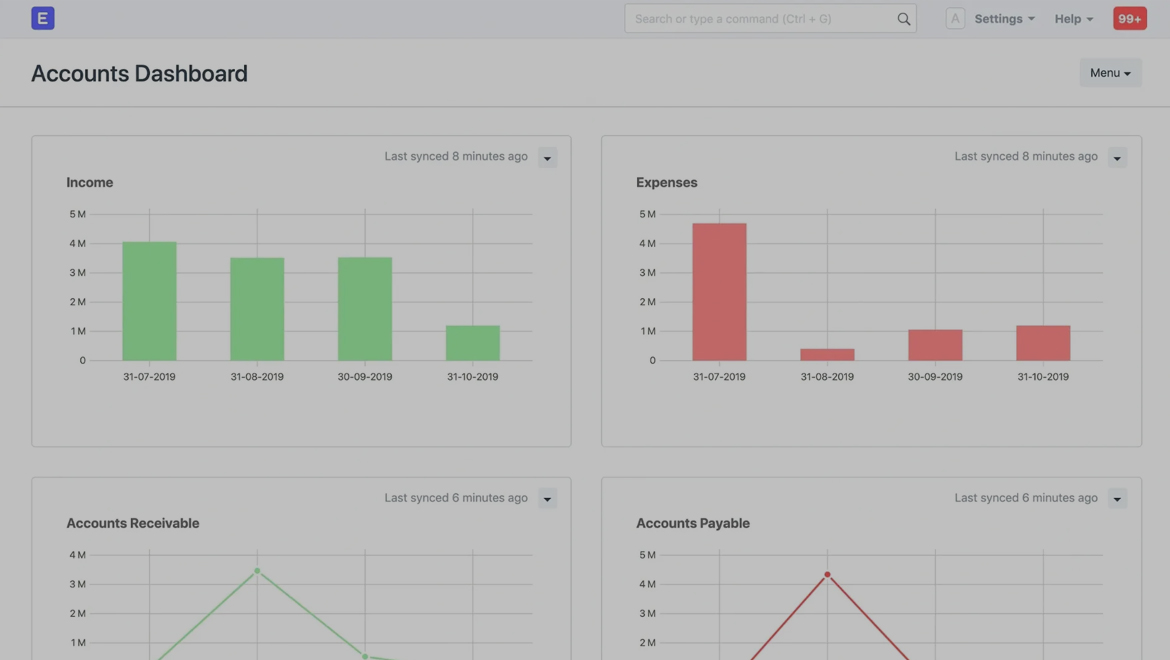Select the Expenses bar for 30-09-2019
This screenshot has height=660, width=1170.
click(935, 345)
